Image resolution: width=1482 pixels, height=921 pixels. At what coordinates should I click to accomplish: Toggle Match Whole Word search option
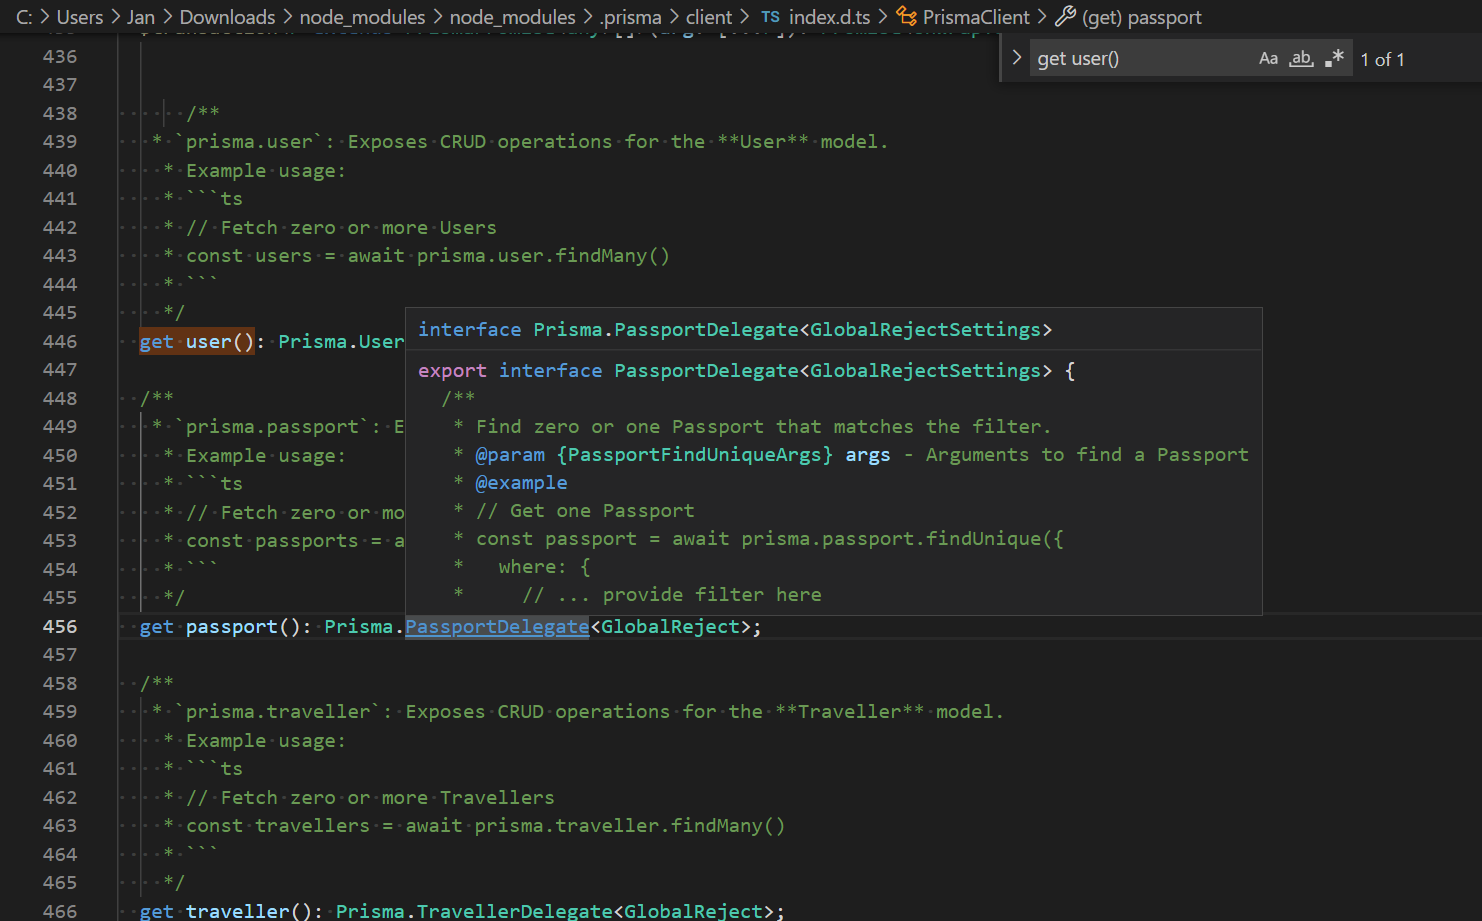tap(1300, 58)
